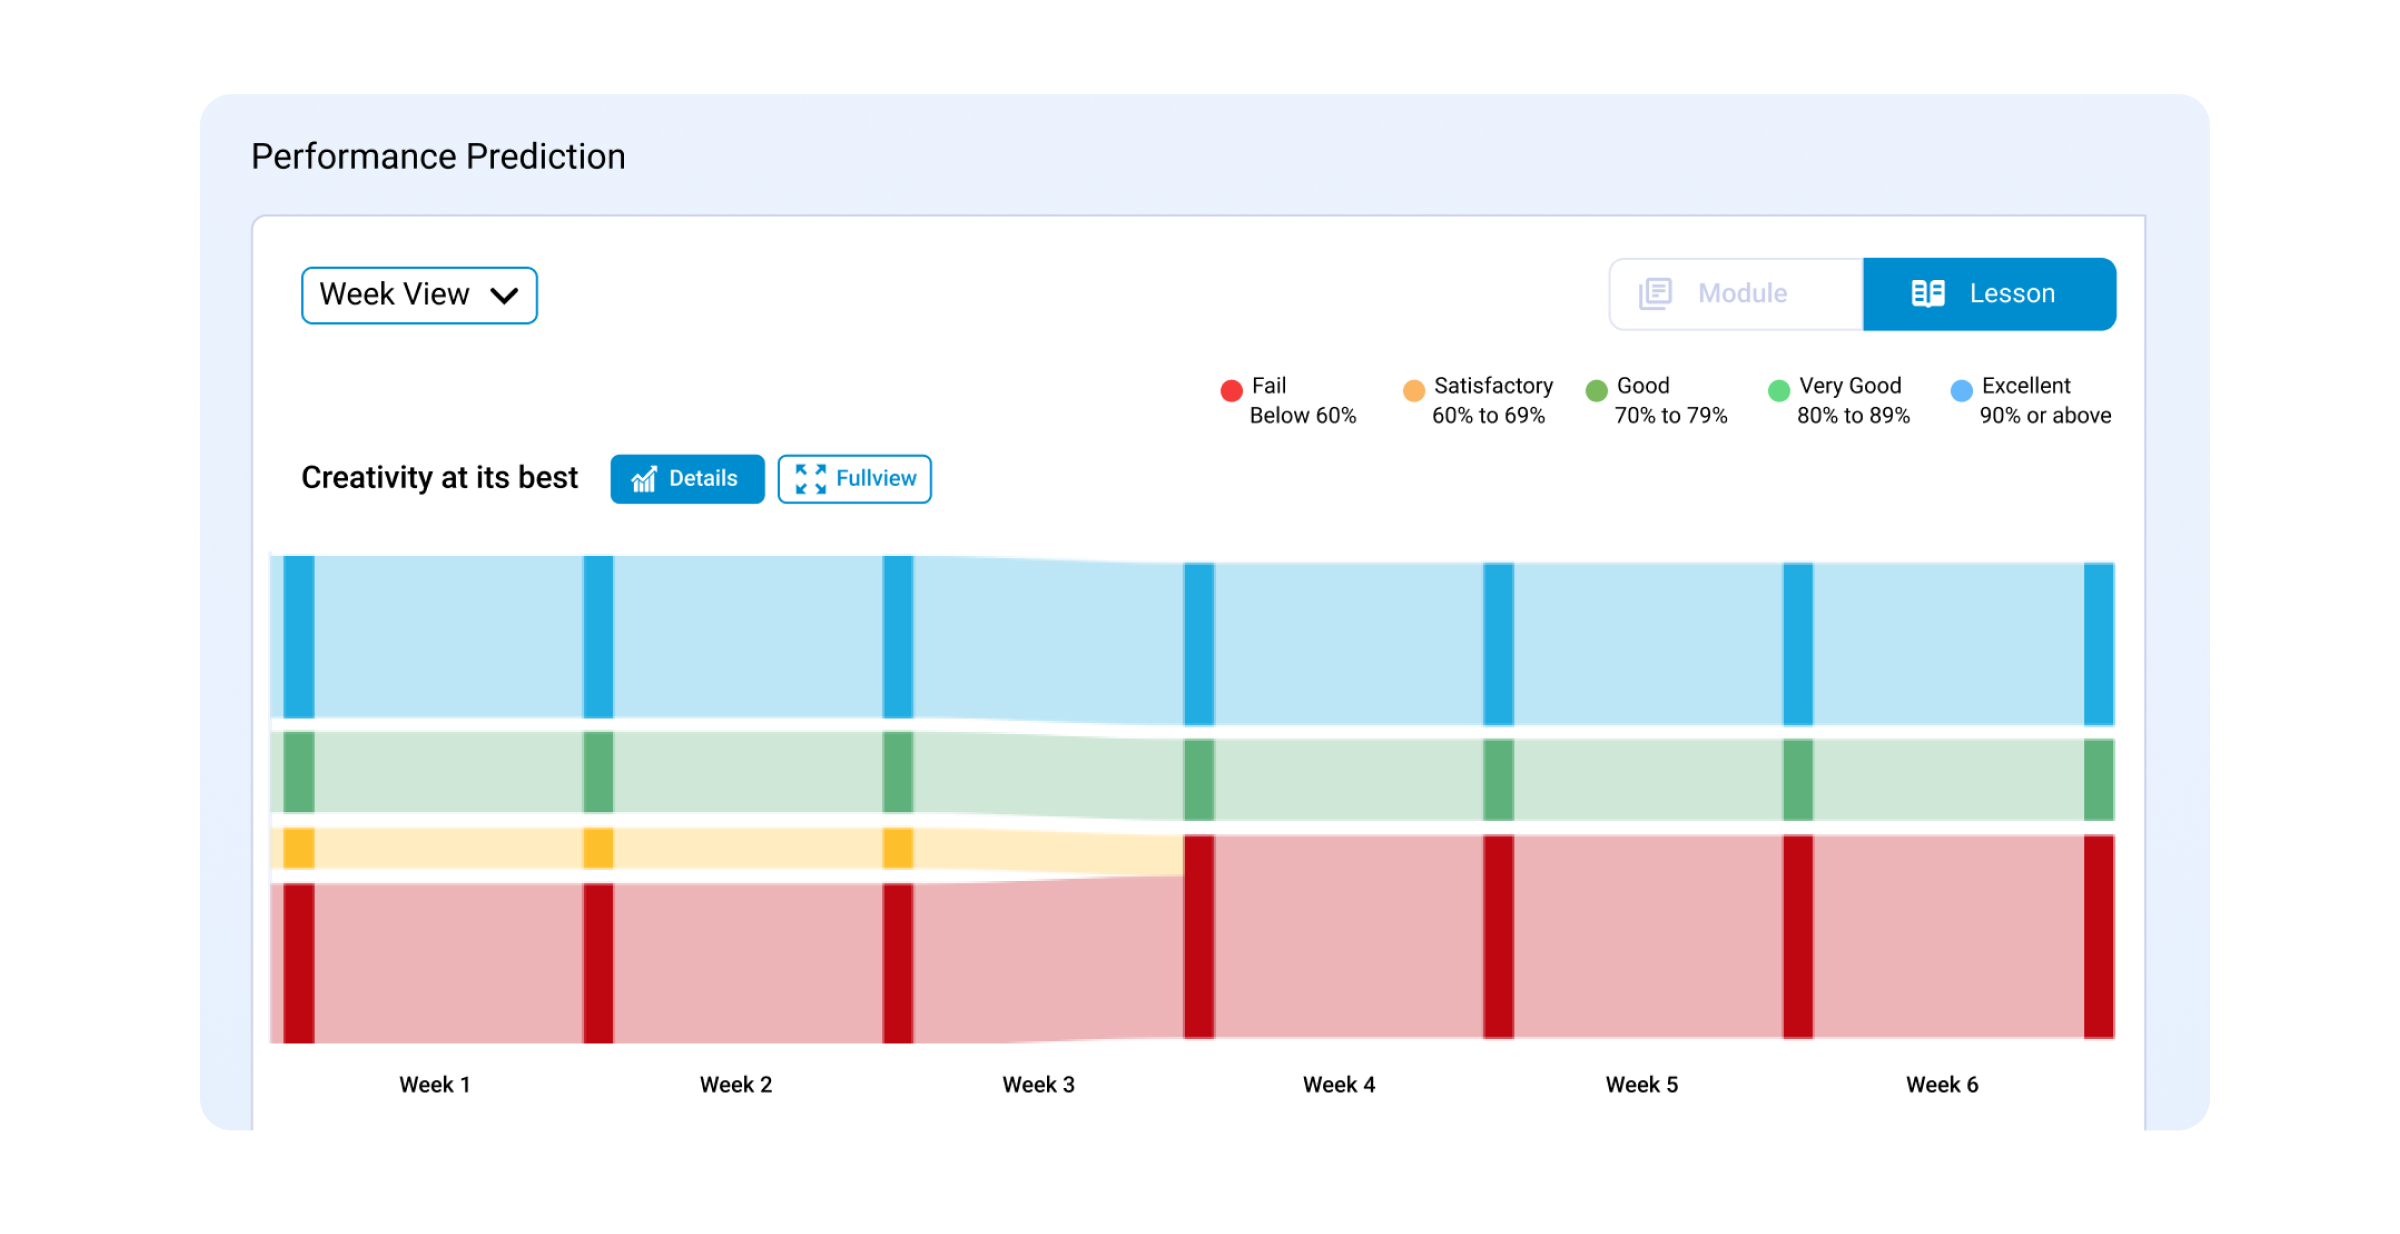Screen dimensions: 2400x1234
Task: Click the orange Satisfactory legend dot
Action: tap(1413, 390)
